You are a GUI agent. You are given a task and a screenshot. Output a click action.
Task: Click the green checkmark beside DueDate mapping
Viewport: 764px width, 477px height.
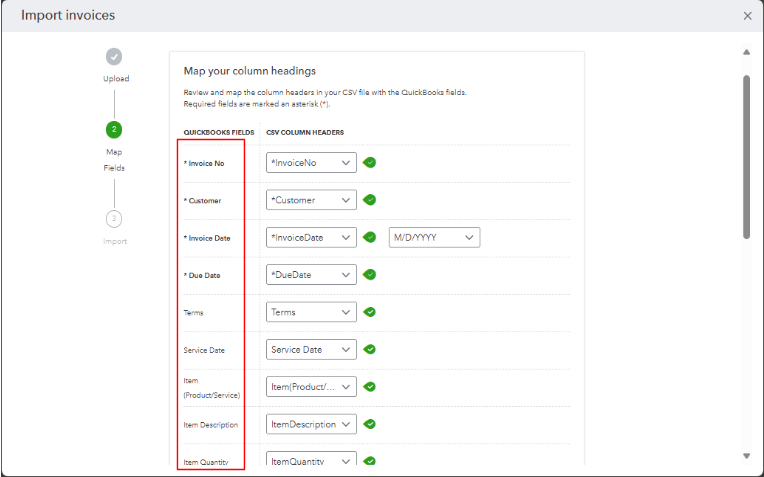coord(370,275)
